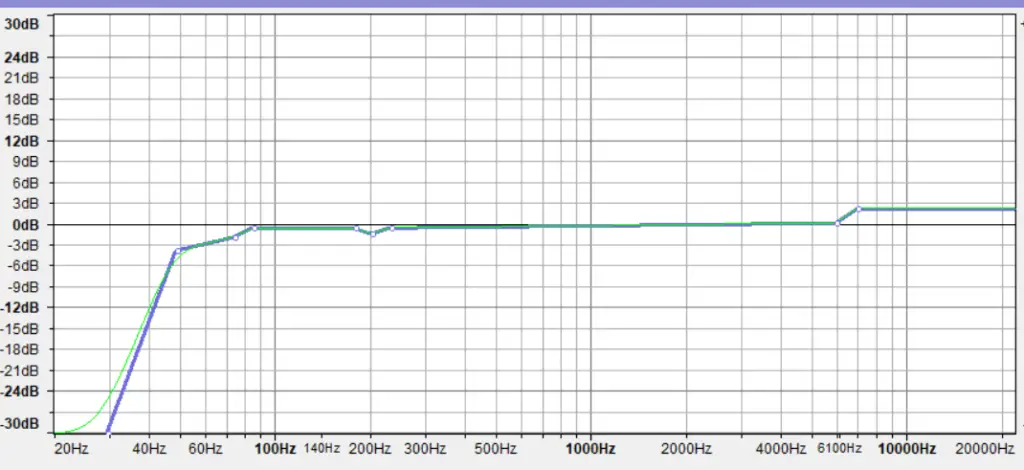Click the 140Hz frequency axis label
Viewport: 1024px width, 470px height.
[x=322, y=449]
